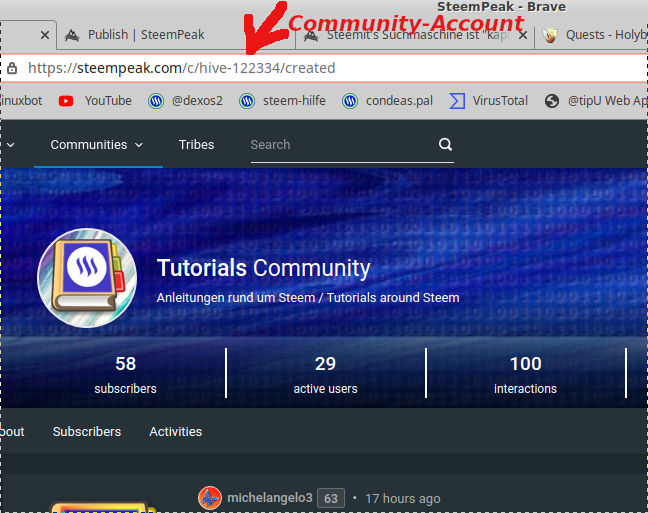Click the @tipU Web App bookmark

tap(595, 100)
